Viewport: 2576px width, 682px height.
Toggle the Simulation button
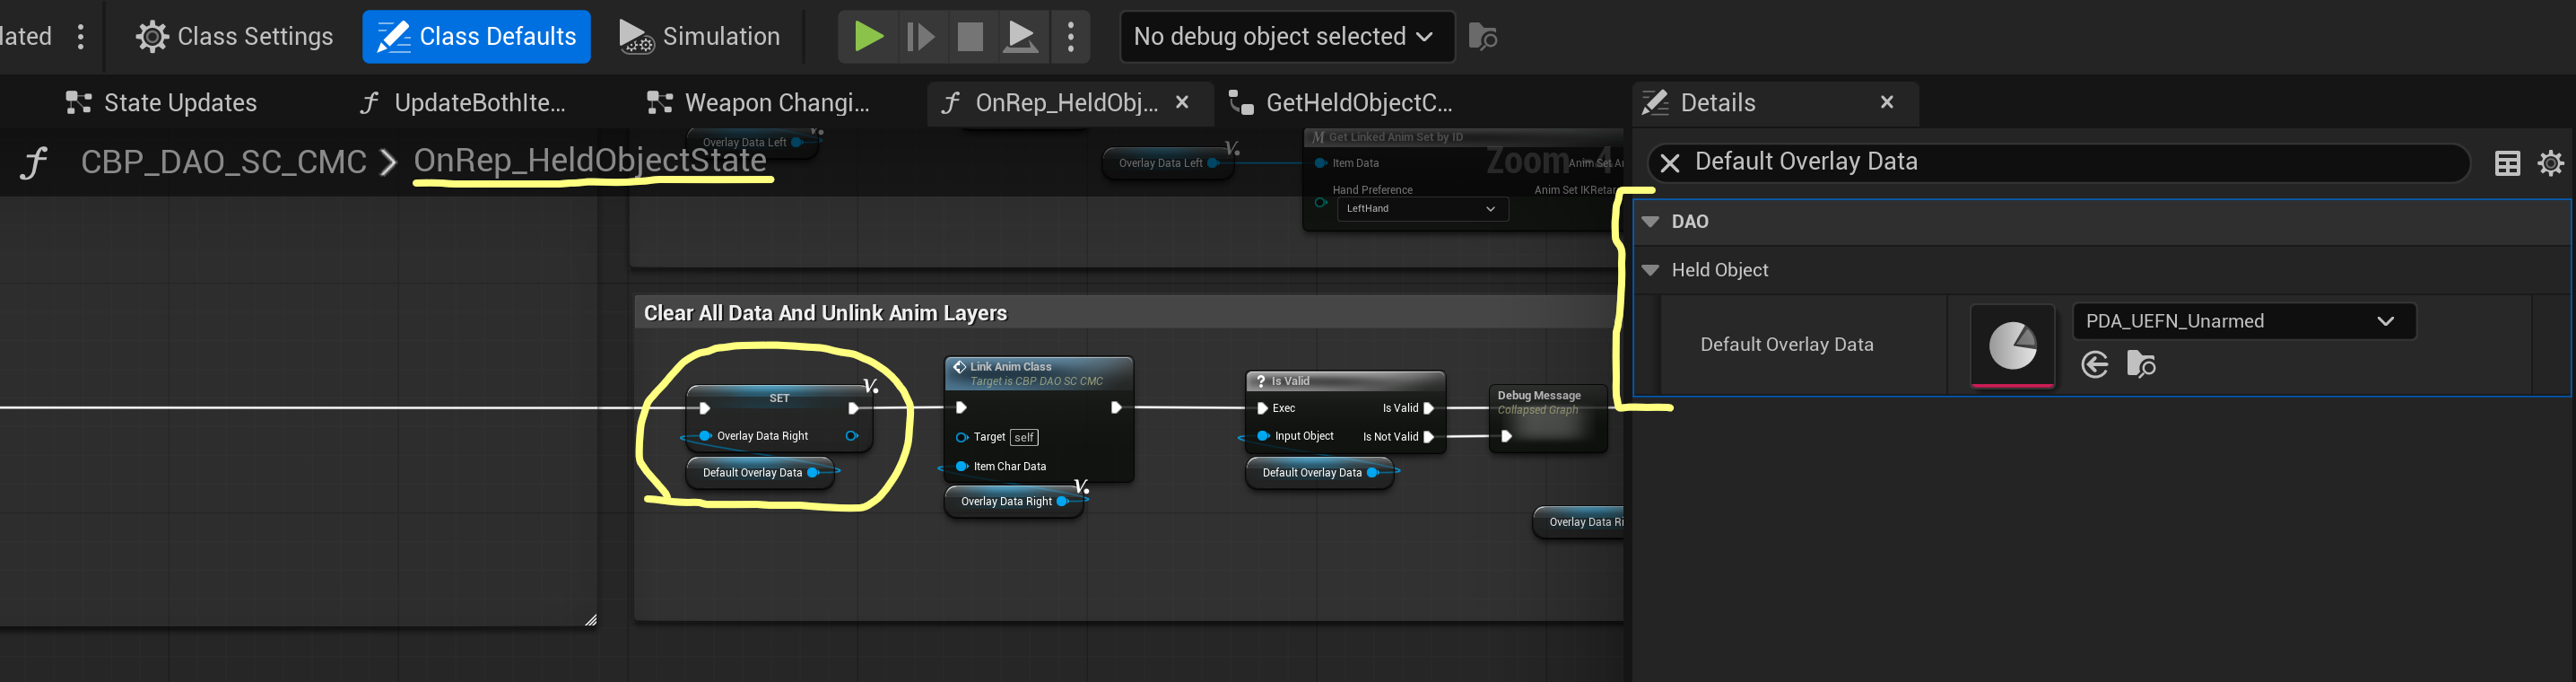click(699, 37)
